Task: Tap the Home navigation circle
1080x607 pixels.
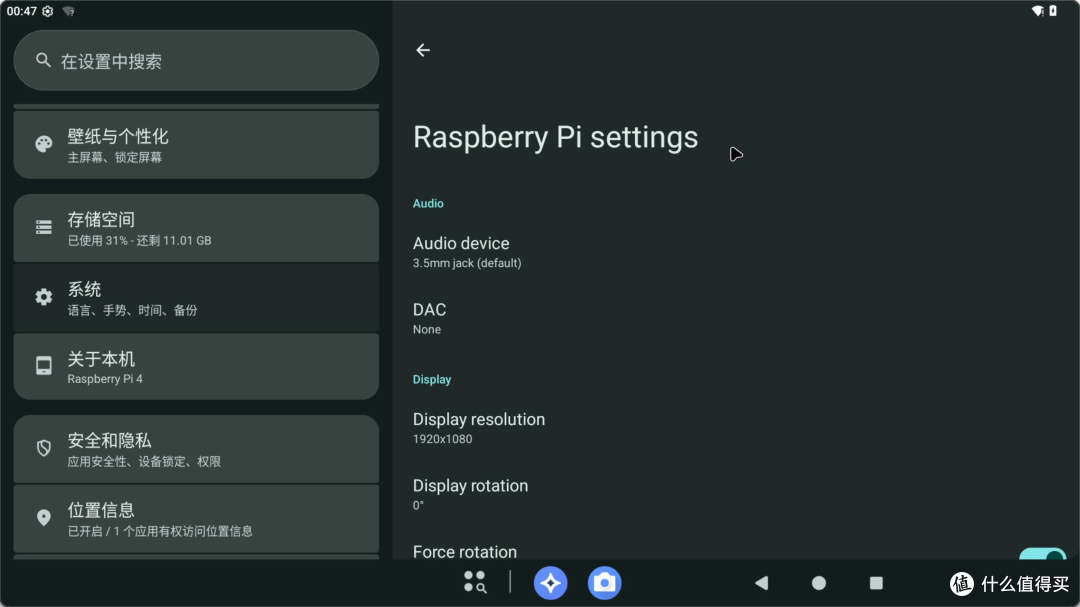Action: click(x=818, y=583)
